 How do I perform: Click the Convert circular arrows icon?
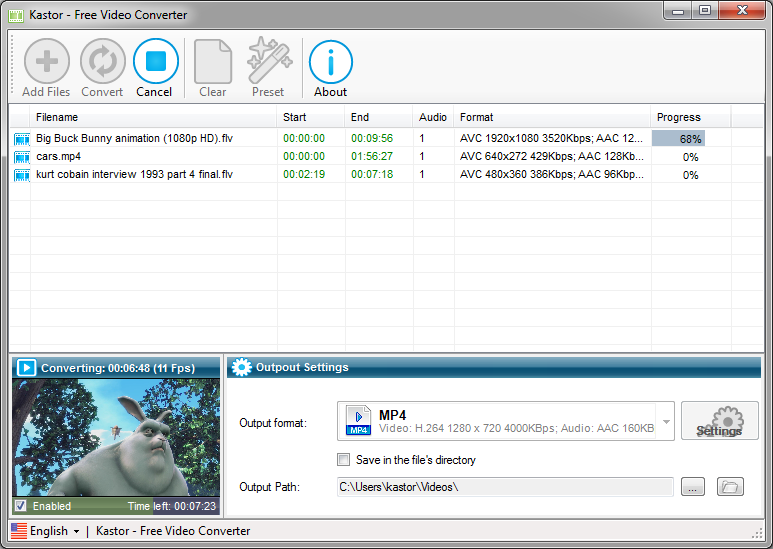[103, 61]
